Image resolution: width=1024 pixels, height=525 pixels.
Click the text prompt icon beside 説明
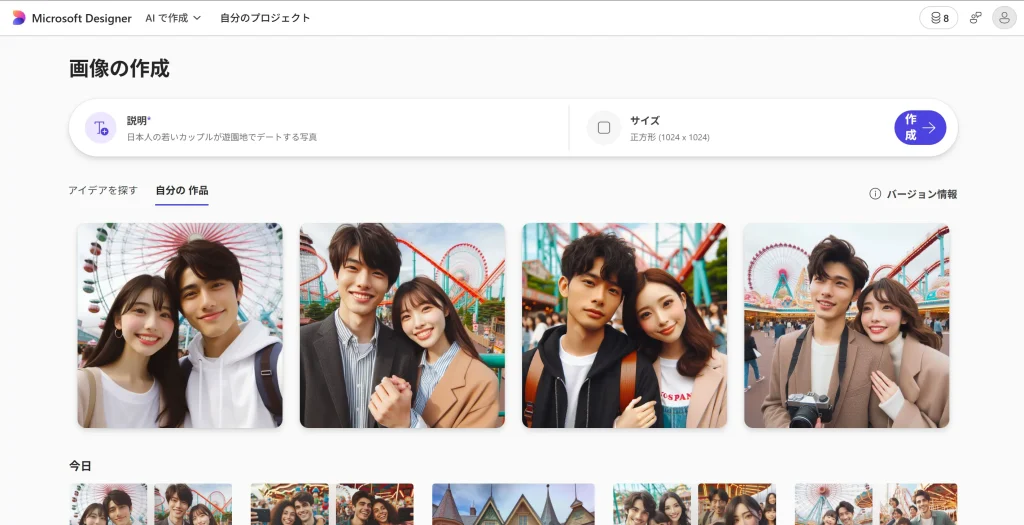[100, 128]
